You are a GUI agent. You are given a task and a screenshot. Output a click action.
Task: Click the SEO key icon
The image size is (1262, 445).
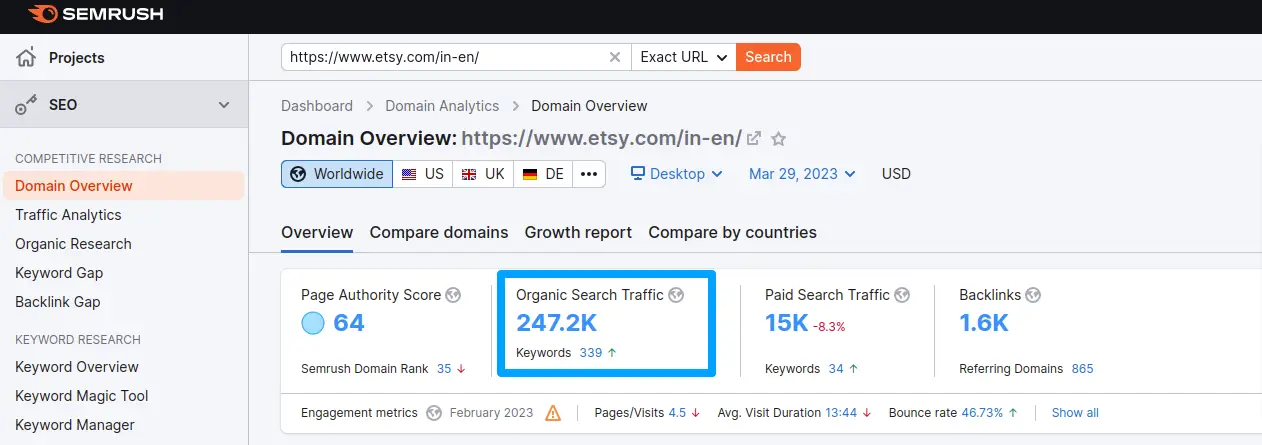pos(27,105)
